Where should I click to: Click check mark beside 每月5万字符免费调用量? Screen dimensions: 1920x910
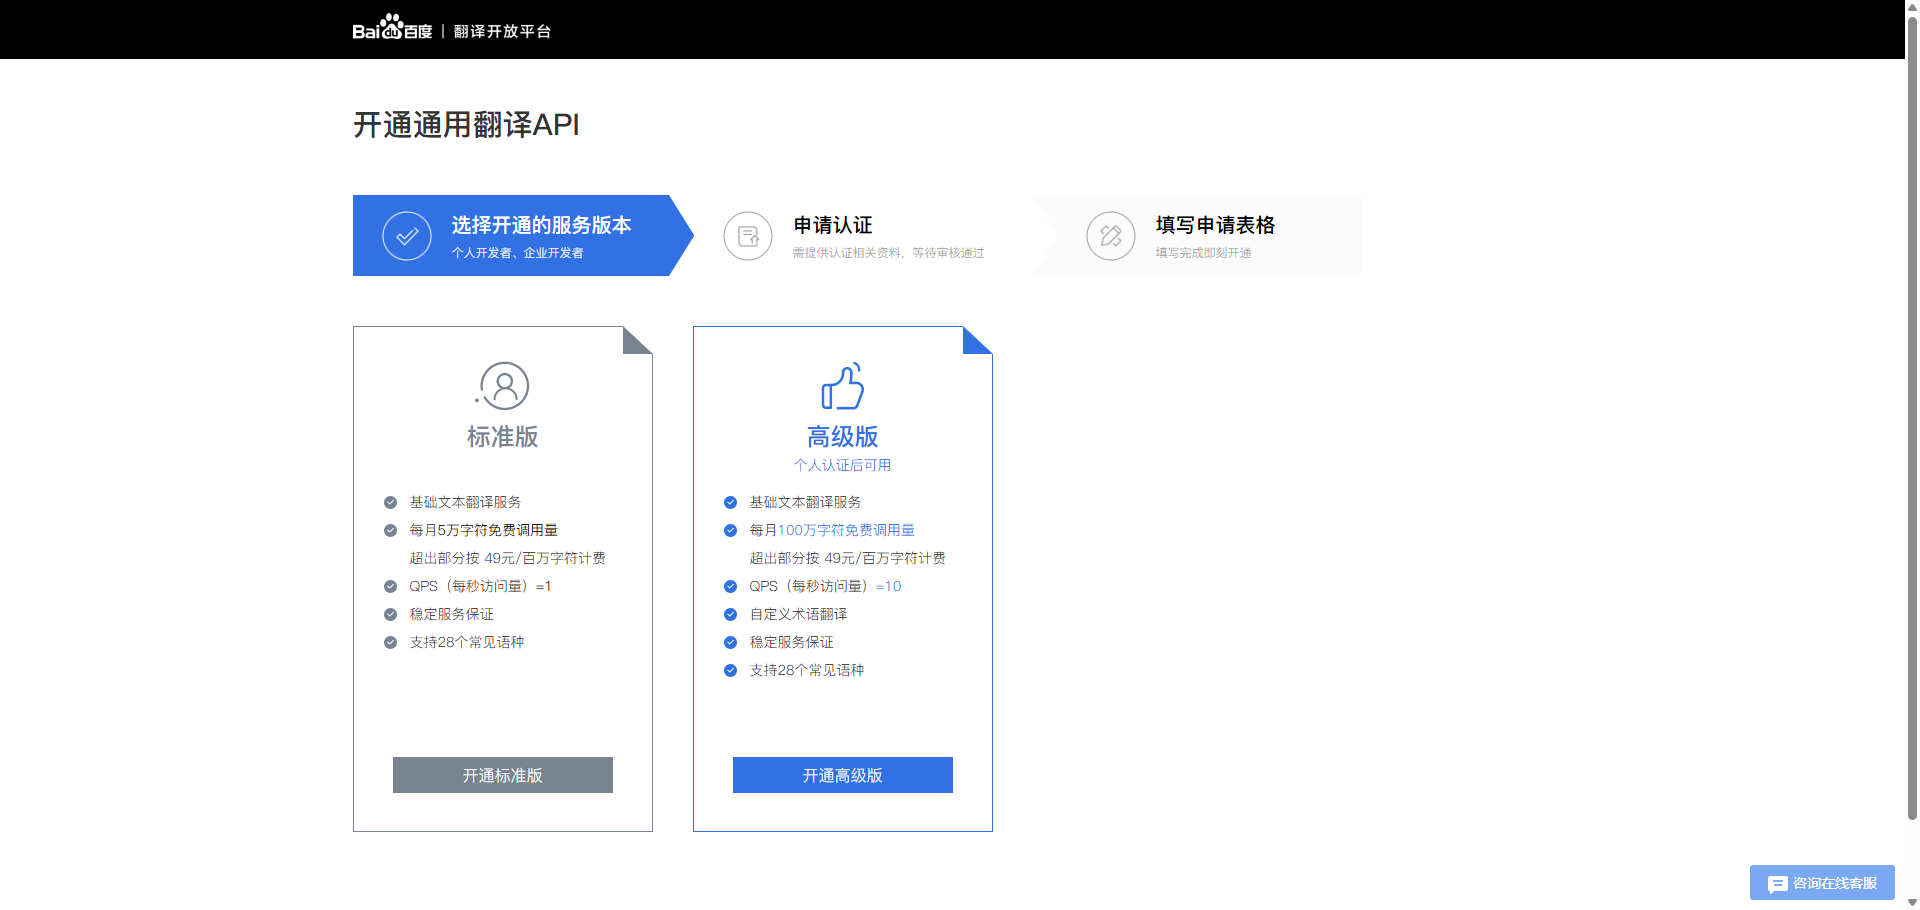click(391, 531)
